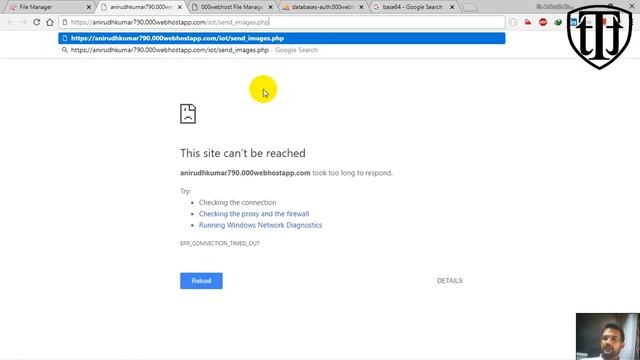Launch Running Windows Network Diagnostics link
Image resolution: width=640 pixels, height=360 pixels.
pos(260,225)
